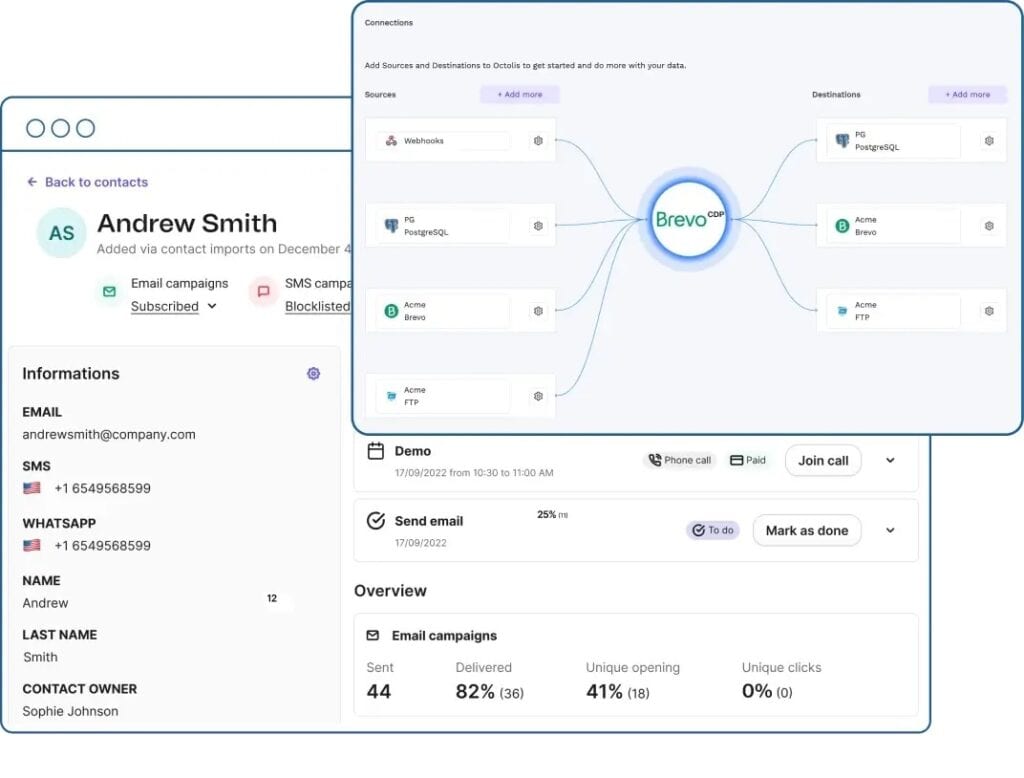This screenshot has width=1024, height=778.
Task: Click the Acme Brevo source icon
Action: 391,311
